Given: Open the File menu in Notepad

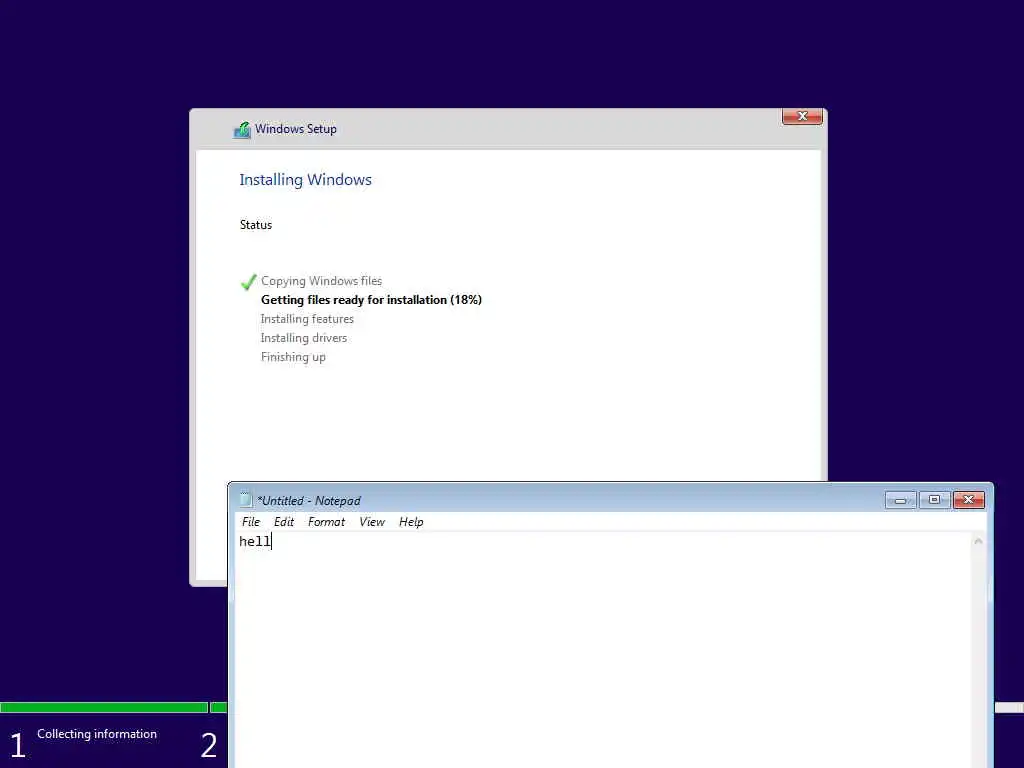Looking at the screenshot, I should coord(251,522).
